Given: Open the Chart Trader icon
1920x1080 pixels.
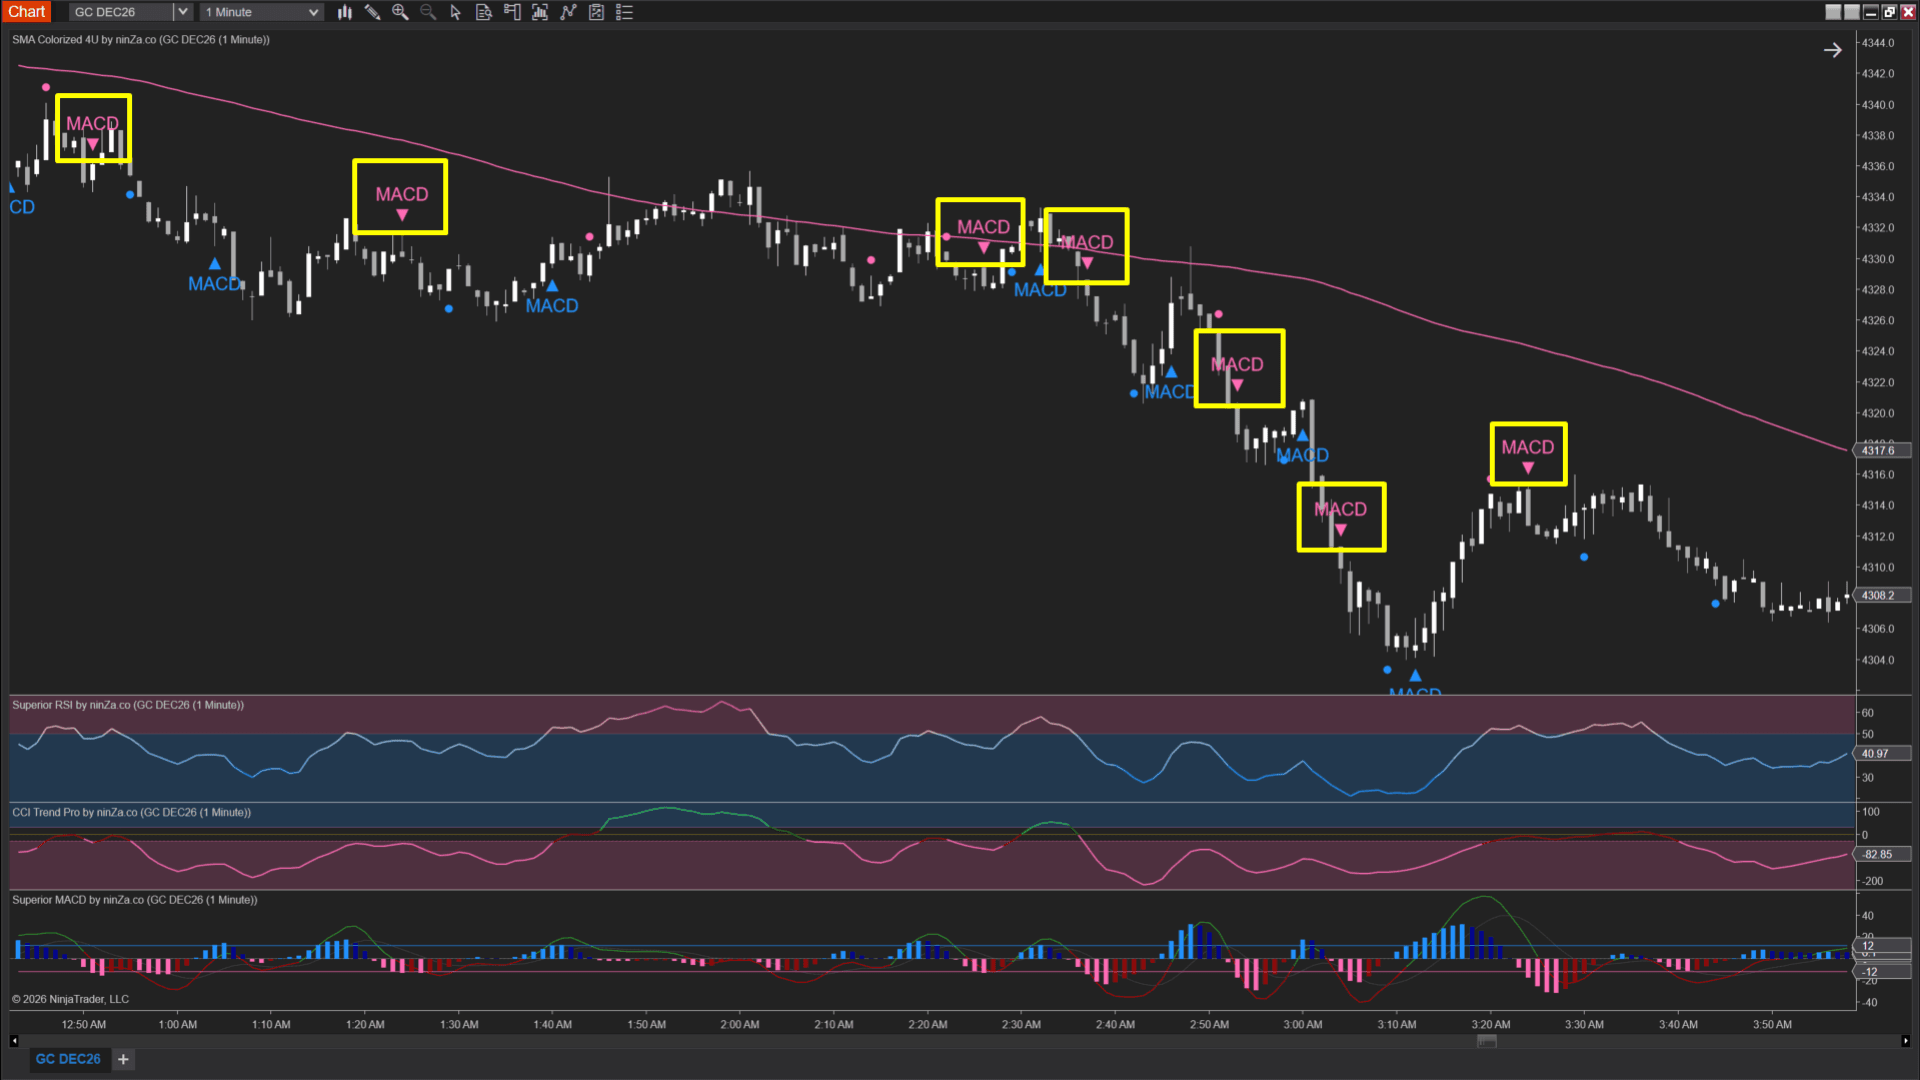Looking at the screenshot, I should pos(512,12).
